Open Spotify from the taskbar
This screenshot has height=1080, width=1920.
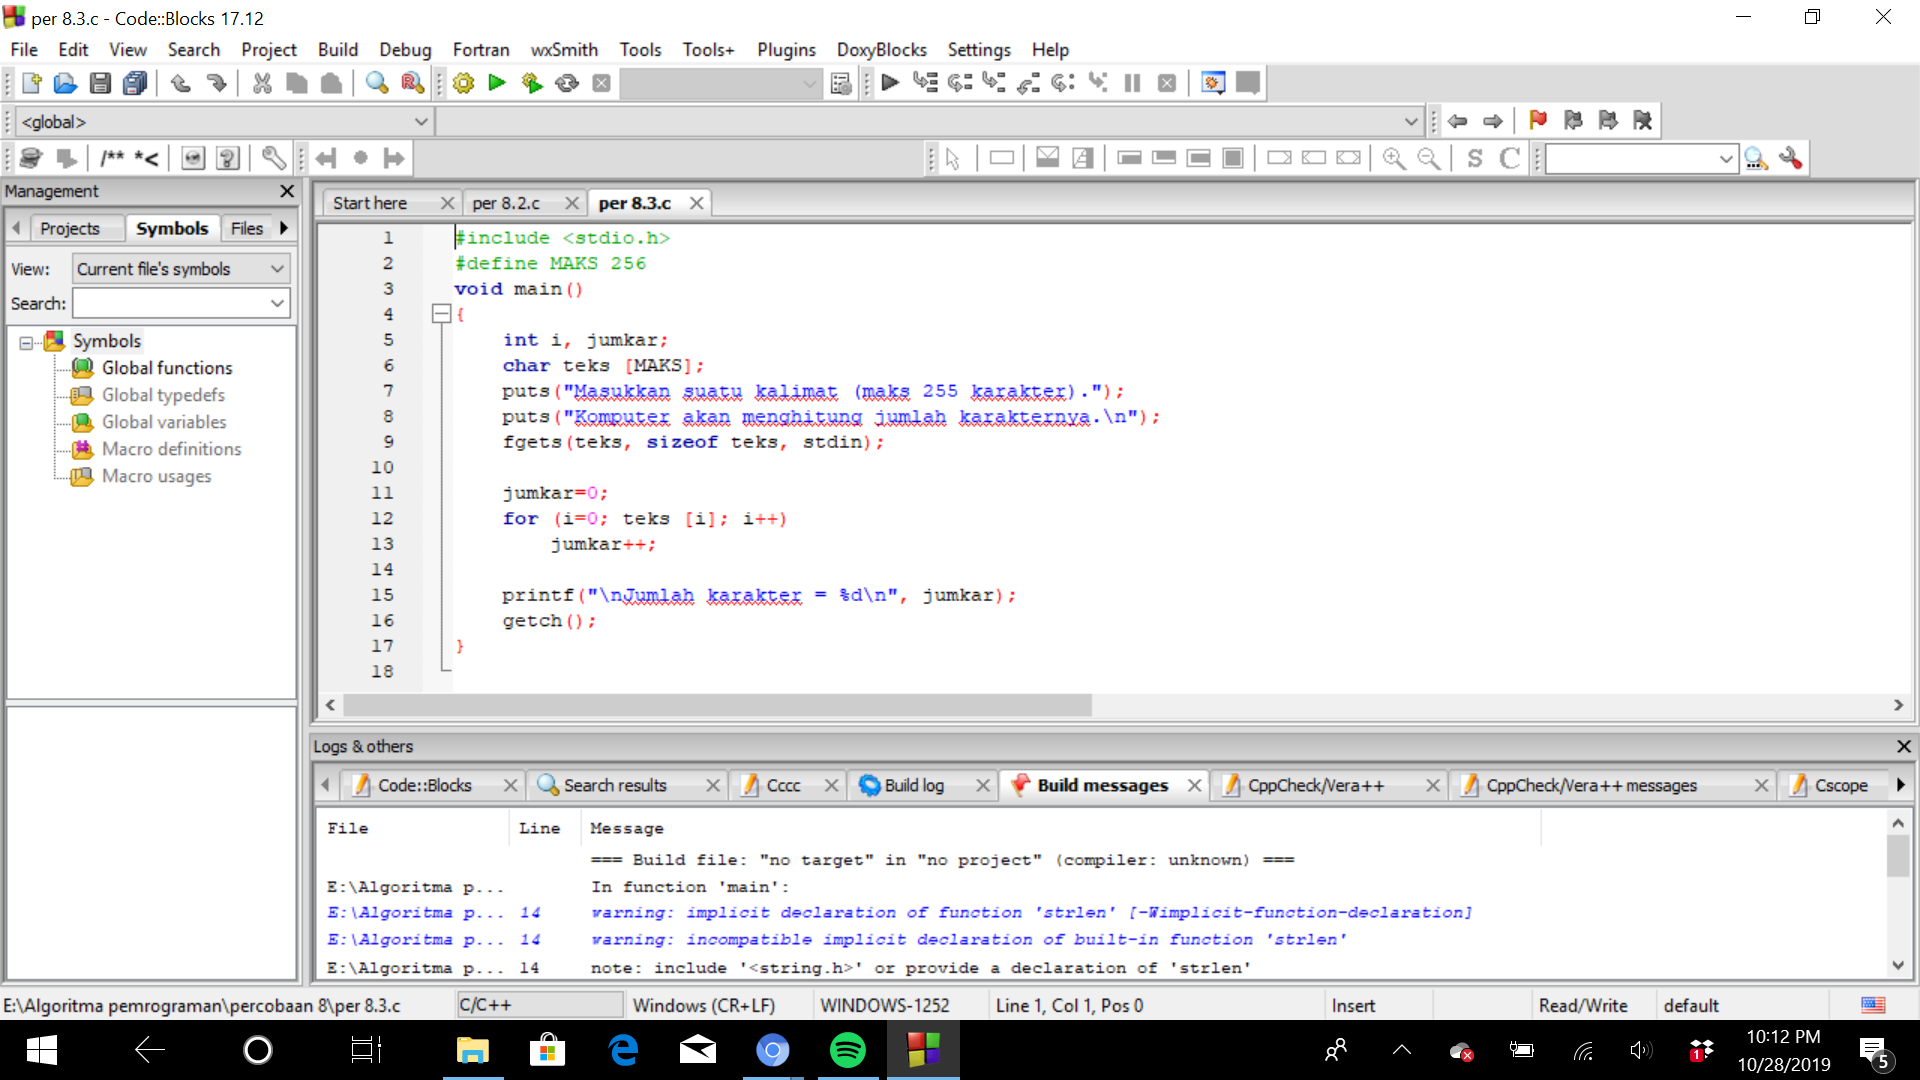pos(847,1050)
